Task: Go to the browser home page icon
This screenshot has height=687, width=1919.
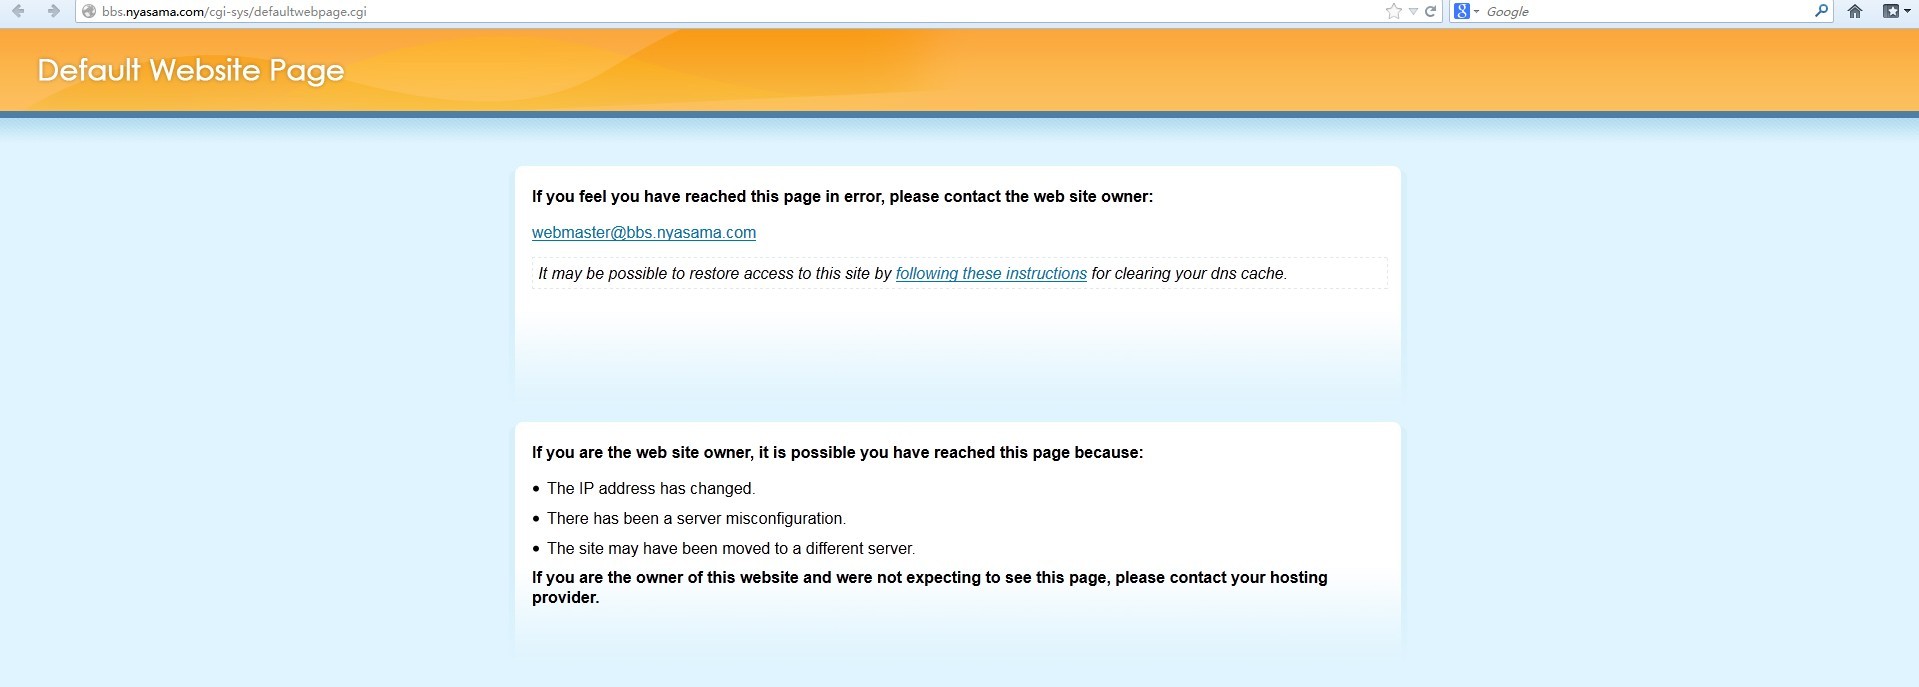Action: pyautogui.click(x=1855, y=11)
